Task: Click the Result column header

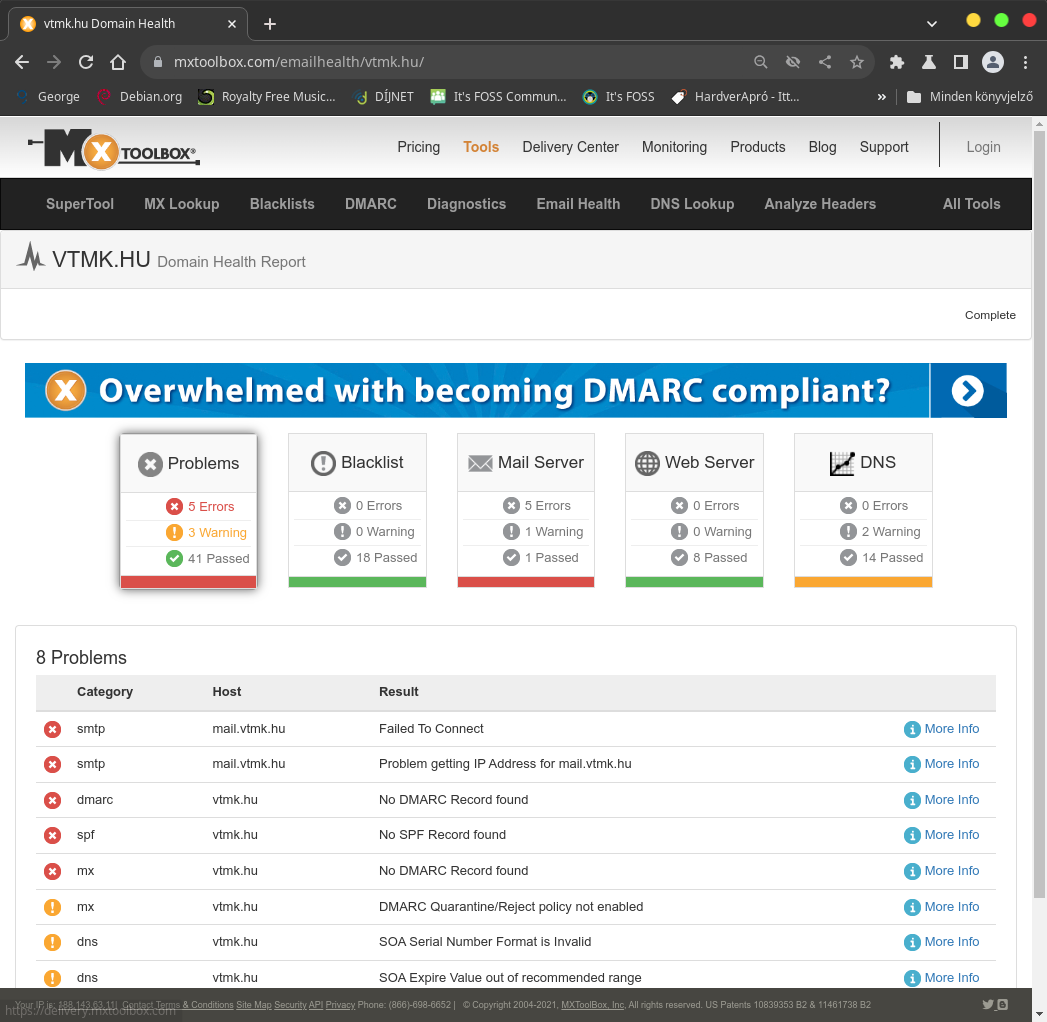Action: 399,692
